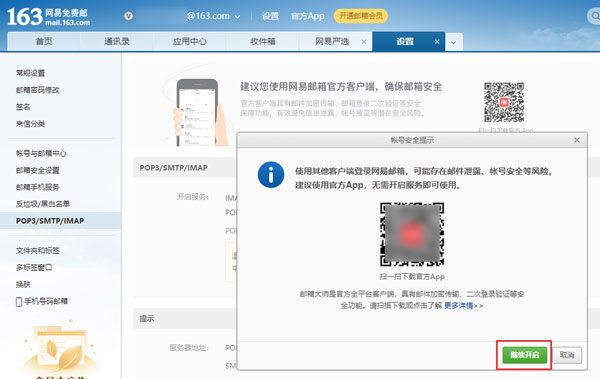Open 手机号码邮箱 in sidebar
The width and height of the screenshot is (600, 379).
pos(46,301)
